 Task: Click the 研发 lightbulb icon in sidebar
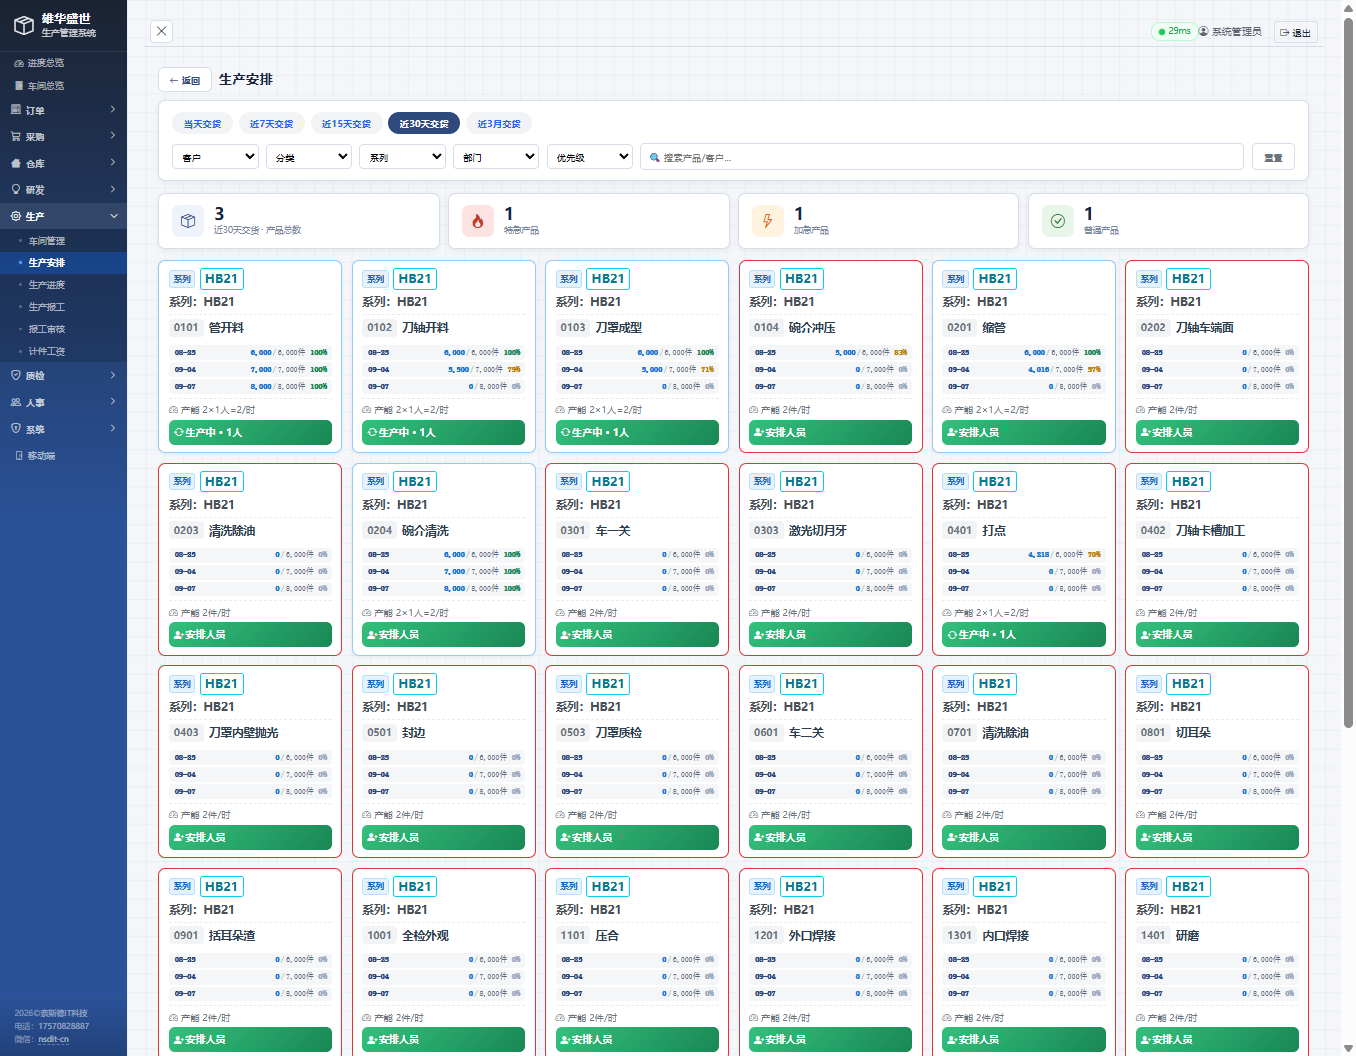click(x=16, y=189)
